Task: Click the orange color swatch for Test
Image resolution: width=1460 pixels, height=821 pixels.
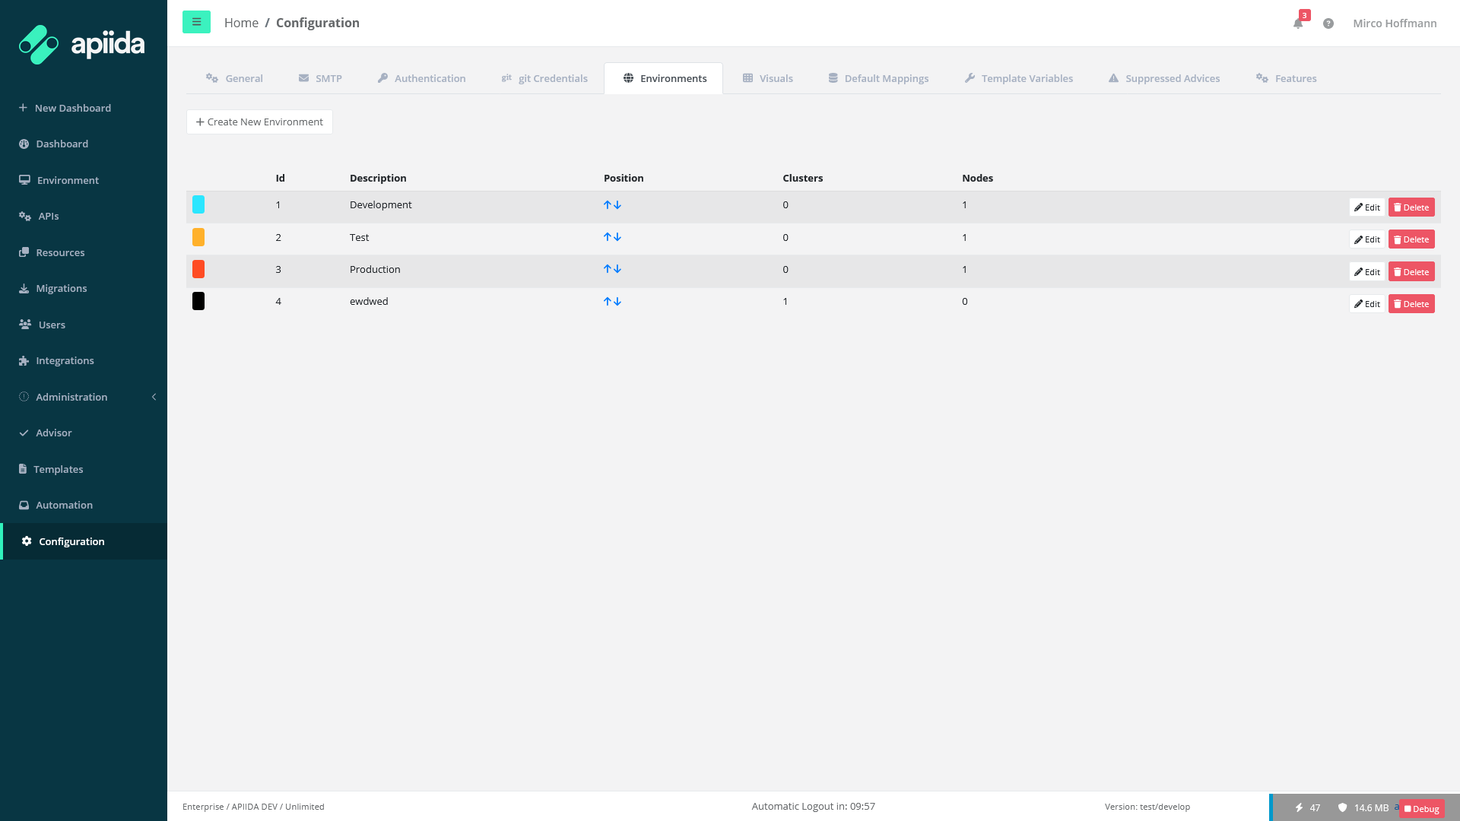Action: (x=198, y=237)
